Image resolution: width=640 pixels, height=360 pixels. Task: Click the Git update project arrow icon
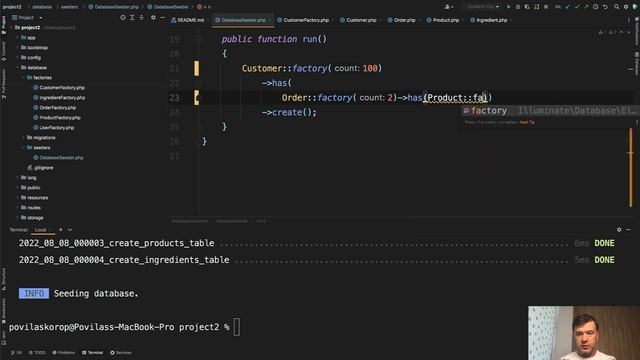(567, 7)
